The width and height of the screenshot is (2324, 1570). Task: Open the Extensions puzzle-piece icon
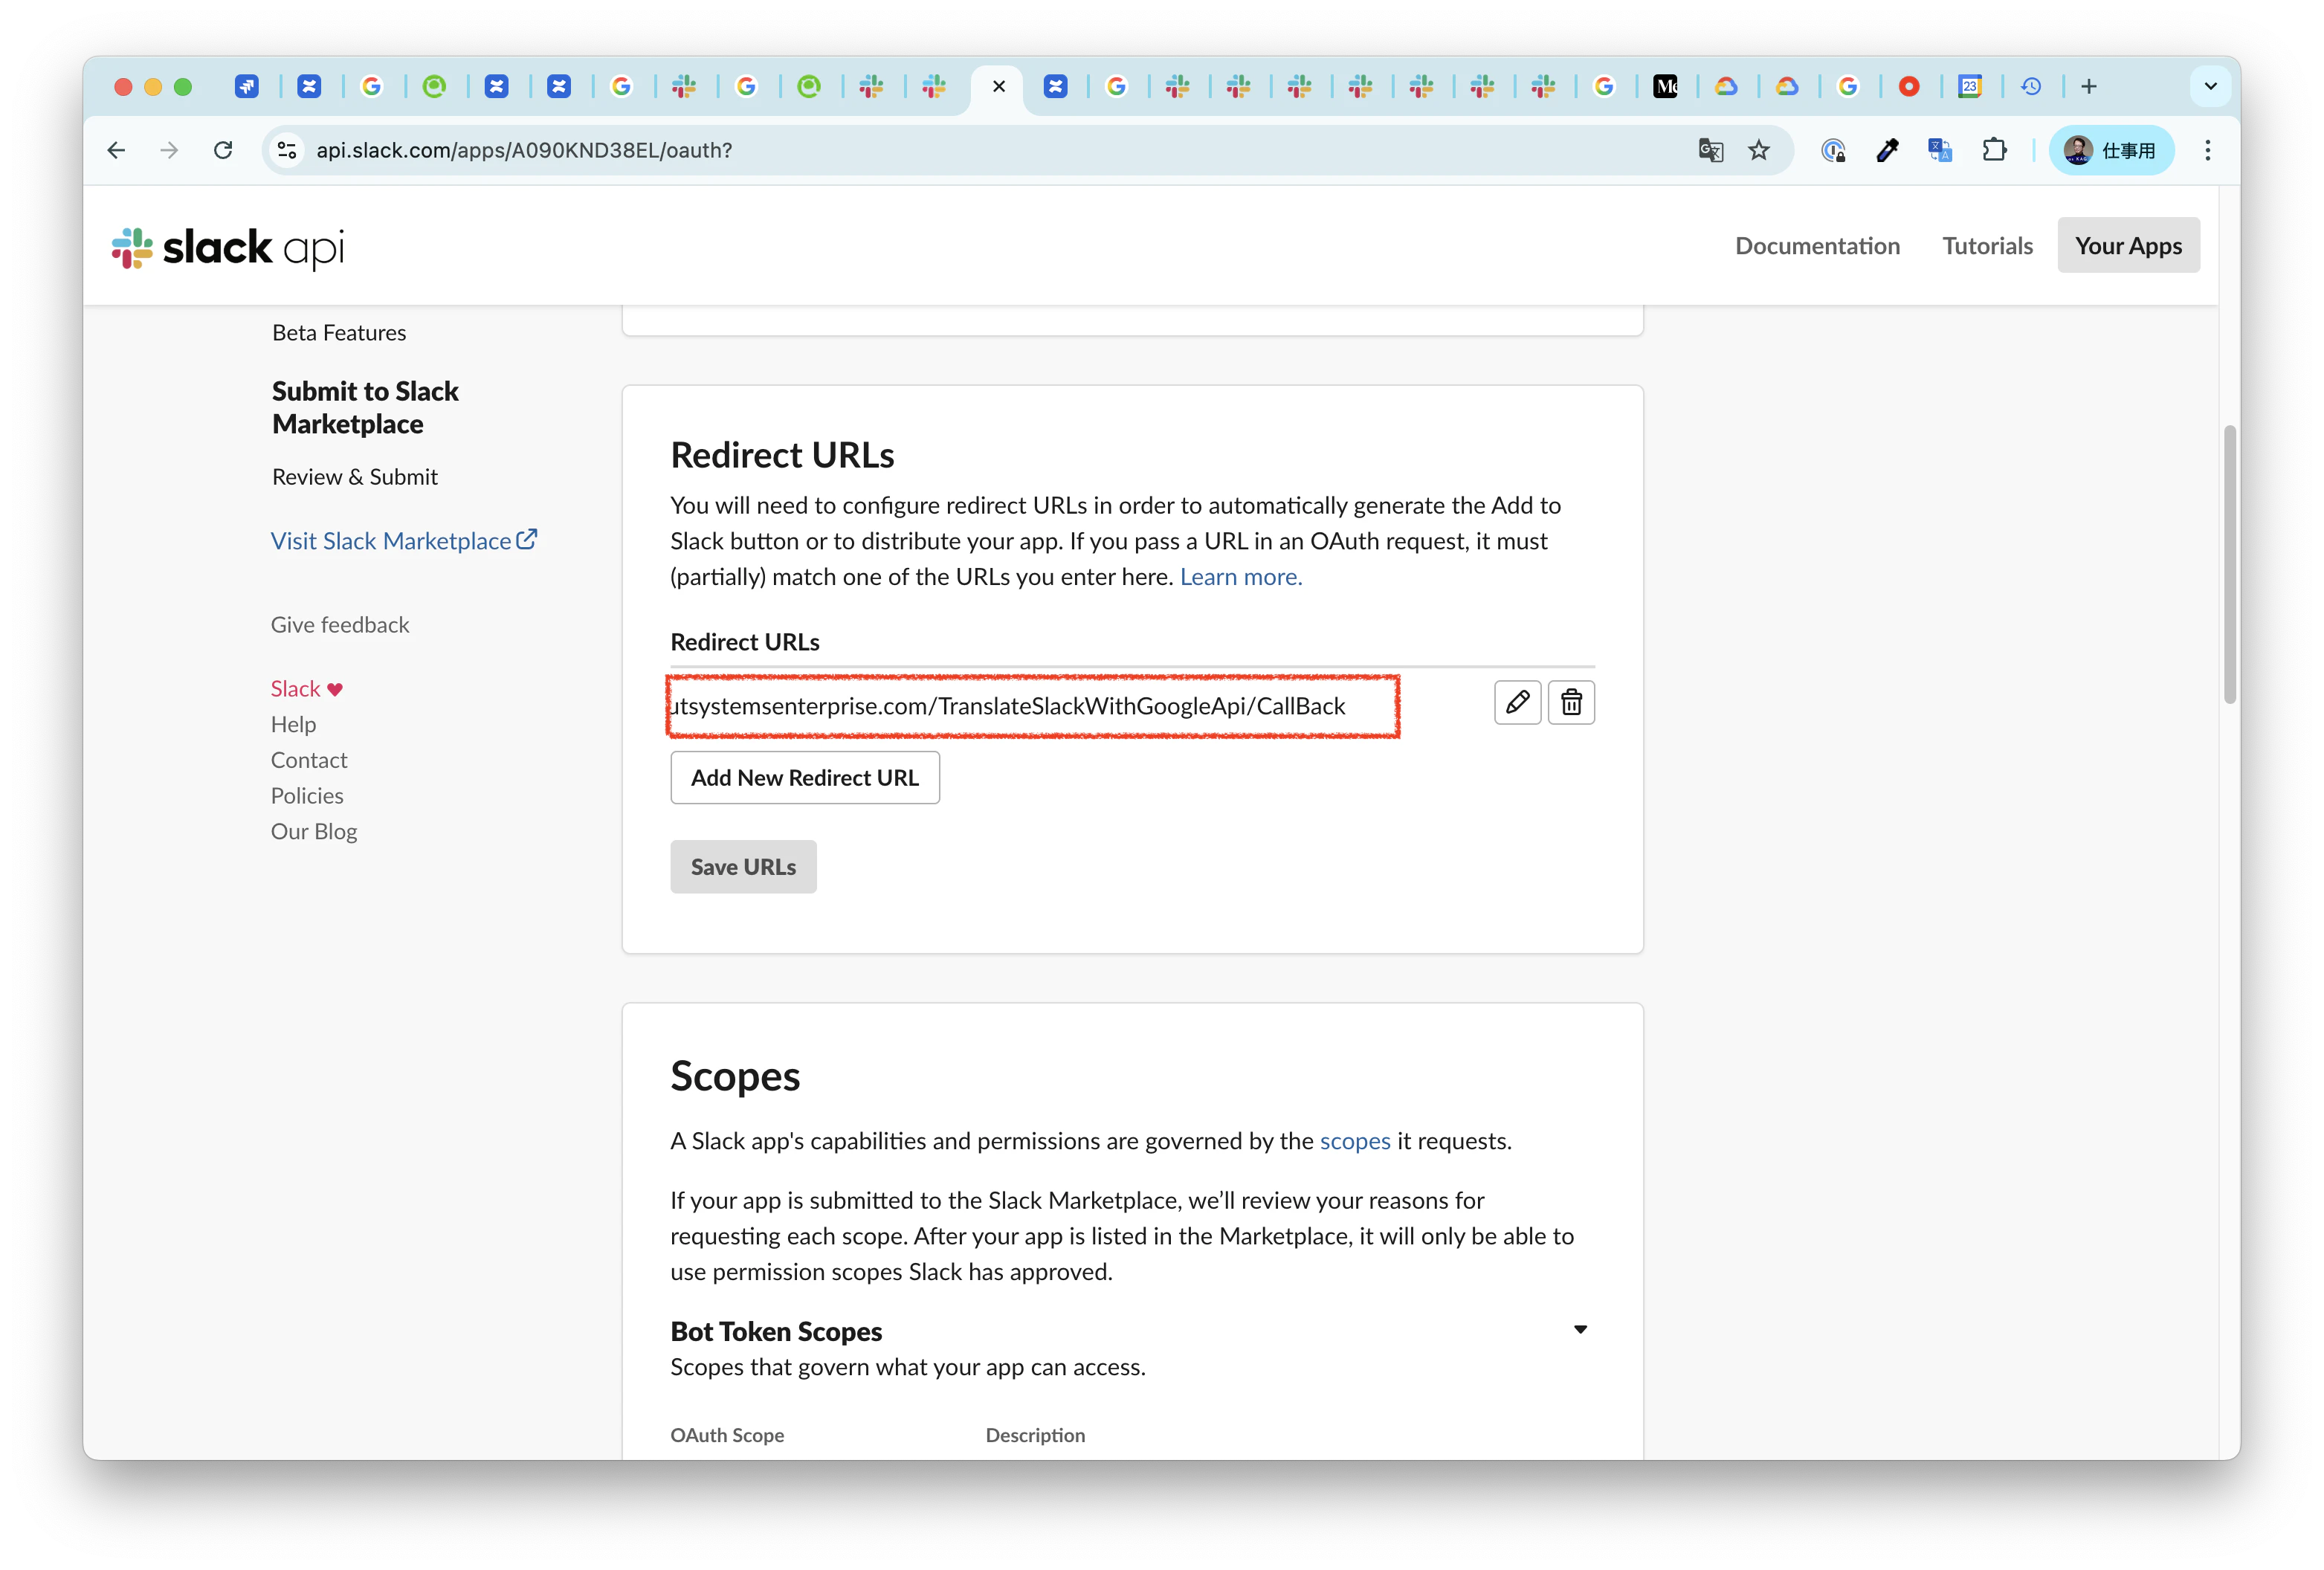point(1993,150)
